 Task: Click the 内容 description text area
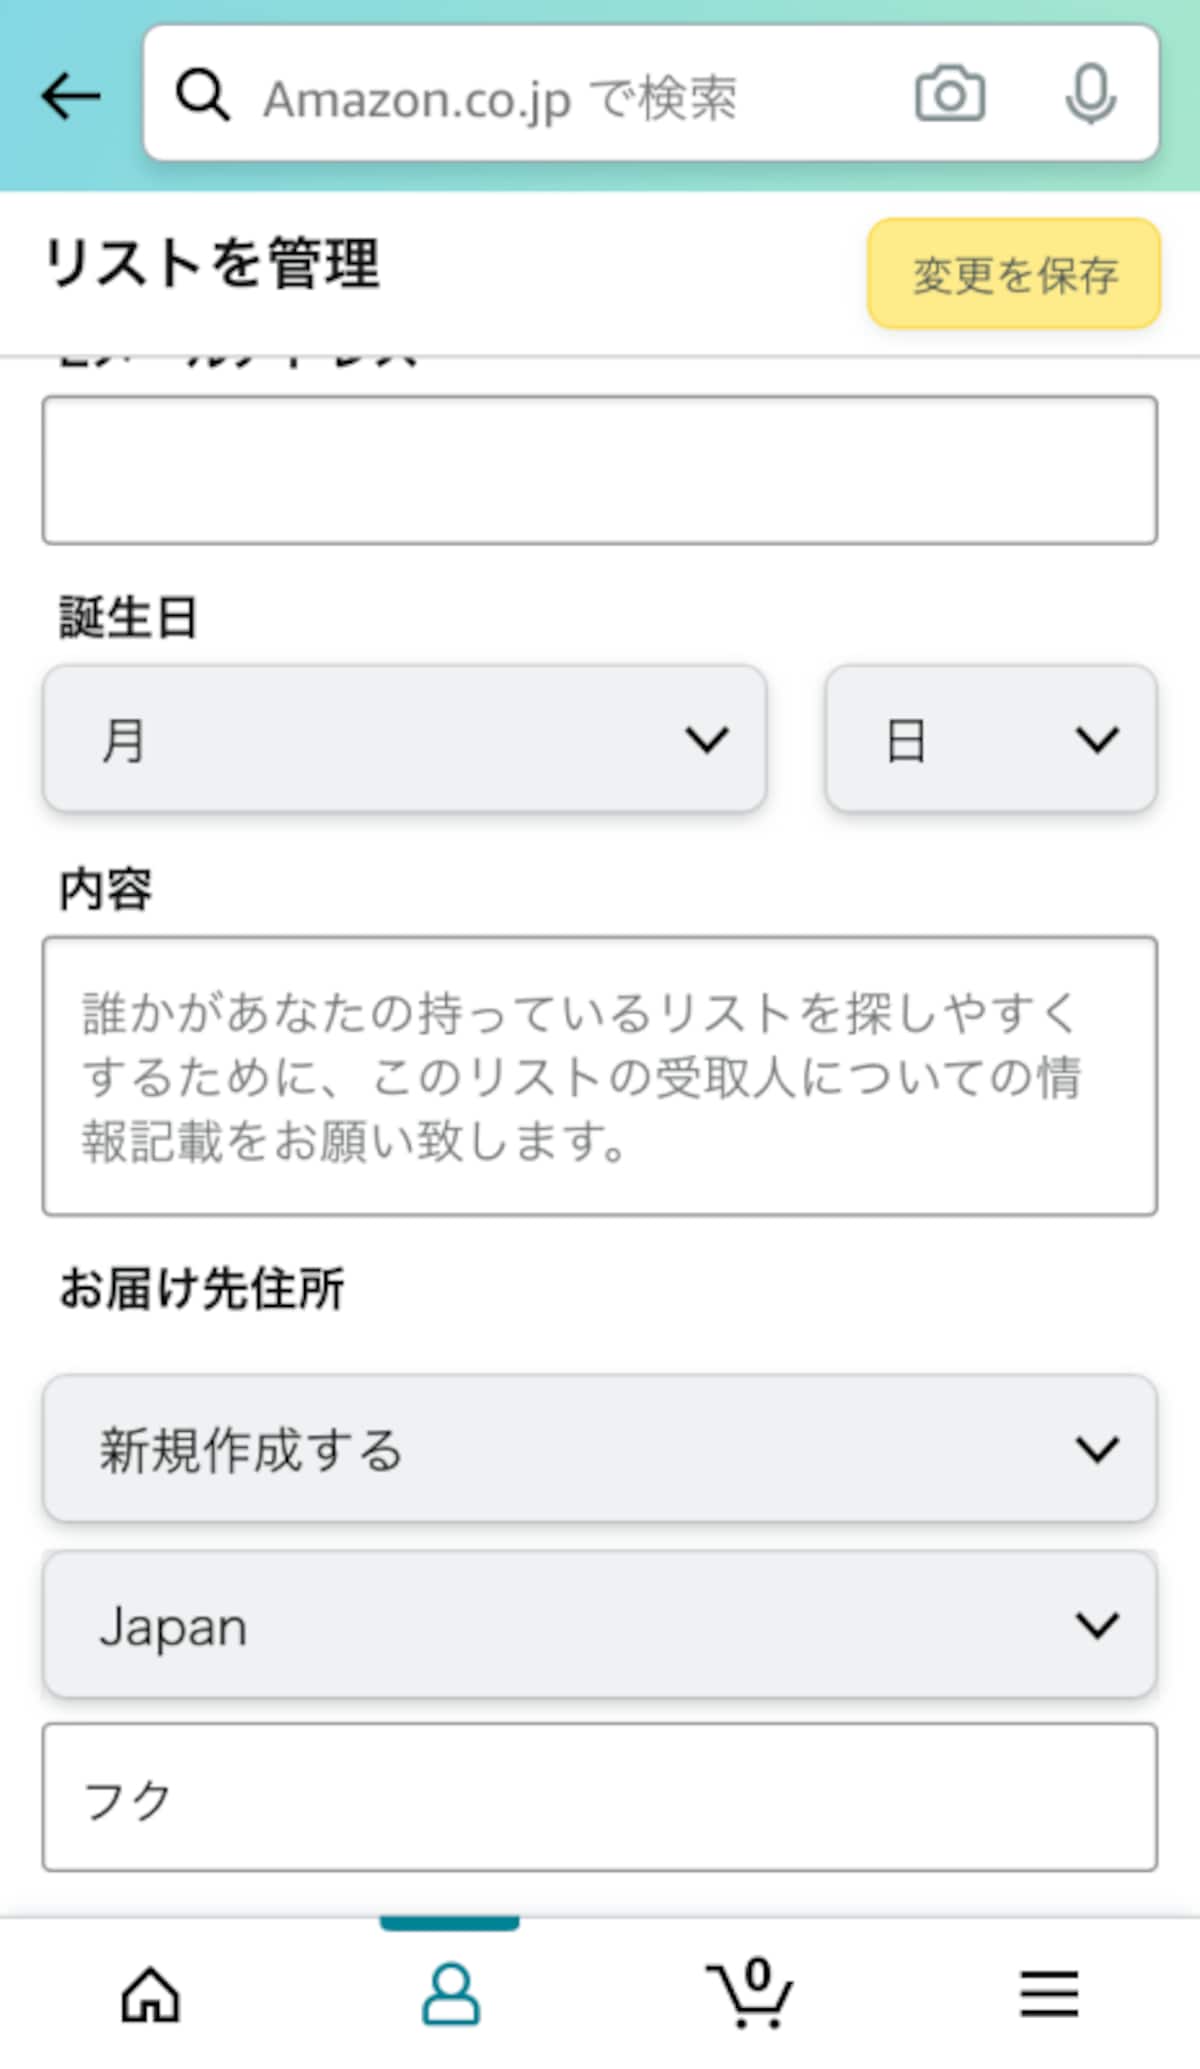600,1076
